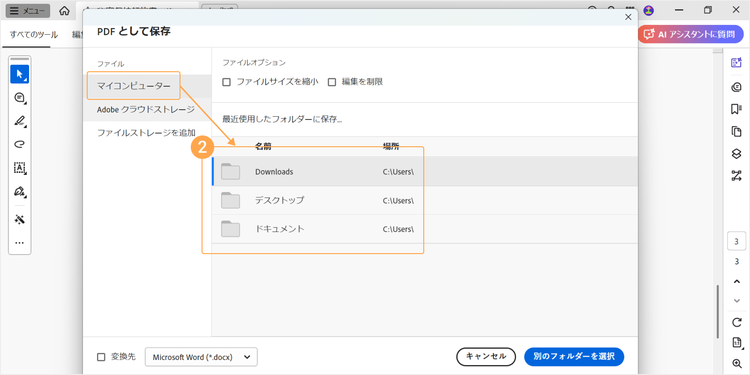Open the apps grid icon
Screen dimensions: 750x375
[630, 9]
